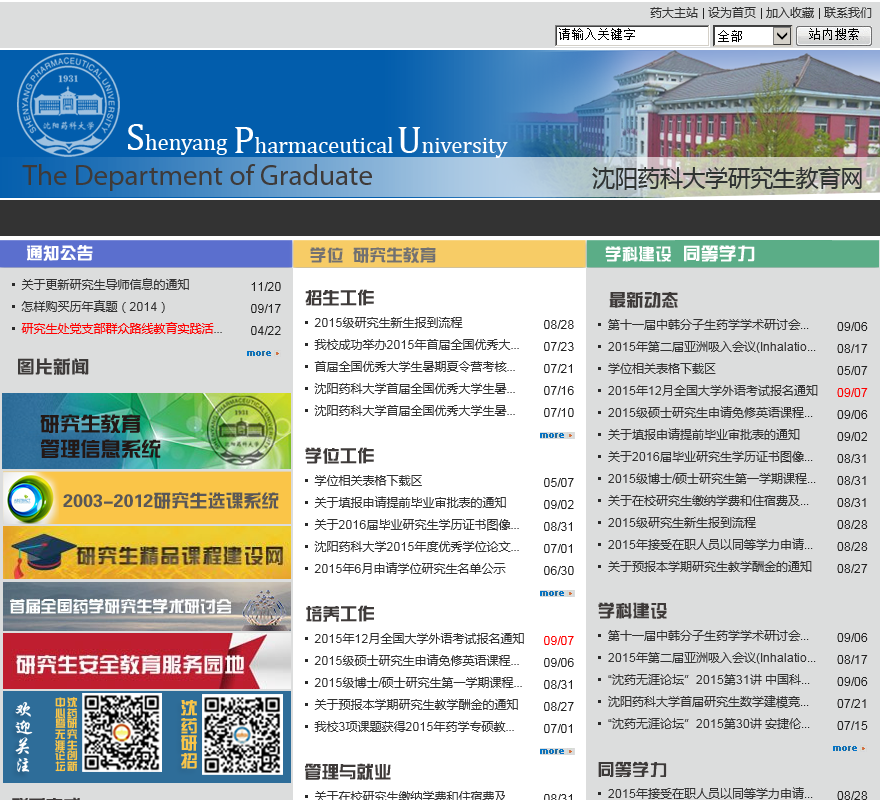880x800 pixels.
Task: Open 关于填报申请提前毕业审批表的通知 under 学位工作
Action: [x=410, y=502]
